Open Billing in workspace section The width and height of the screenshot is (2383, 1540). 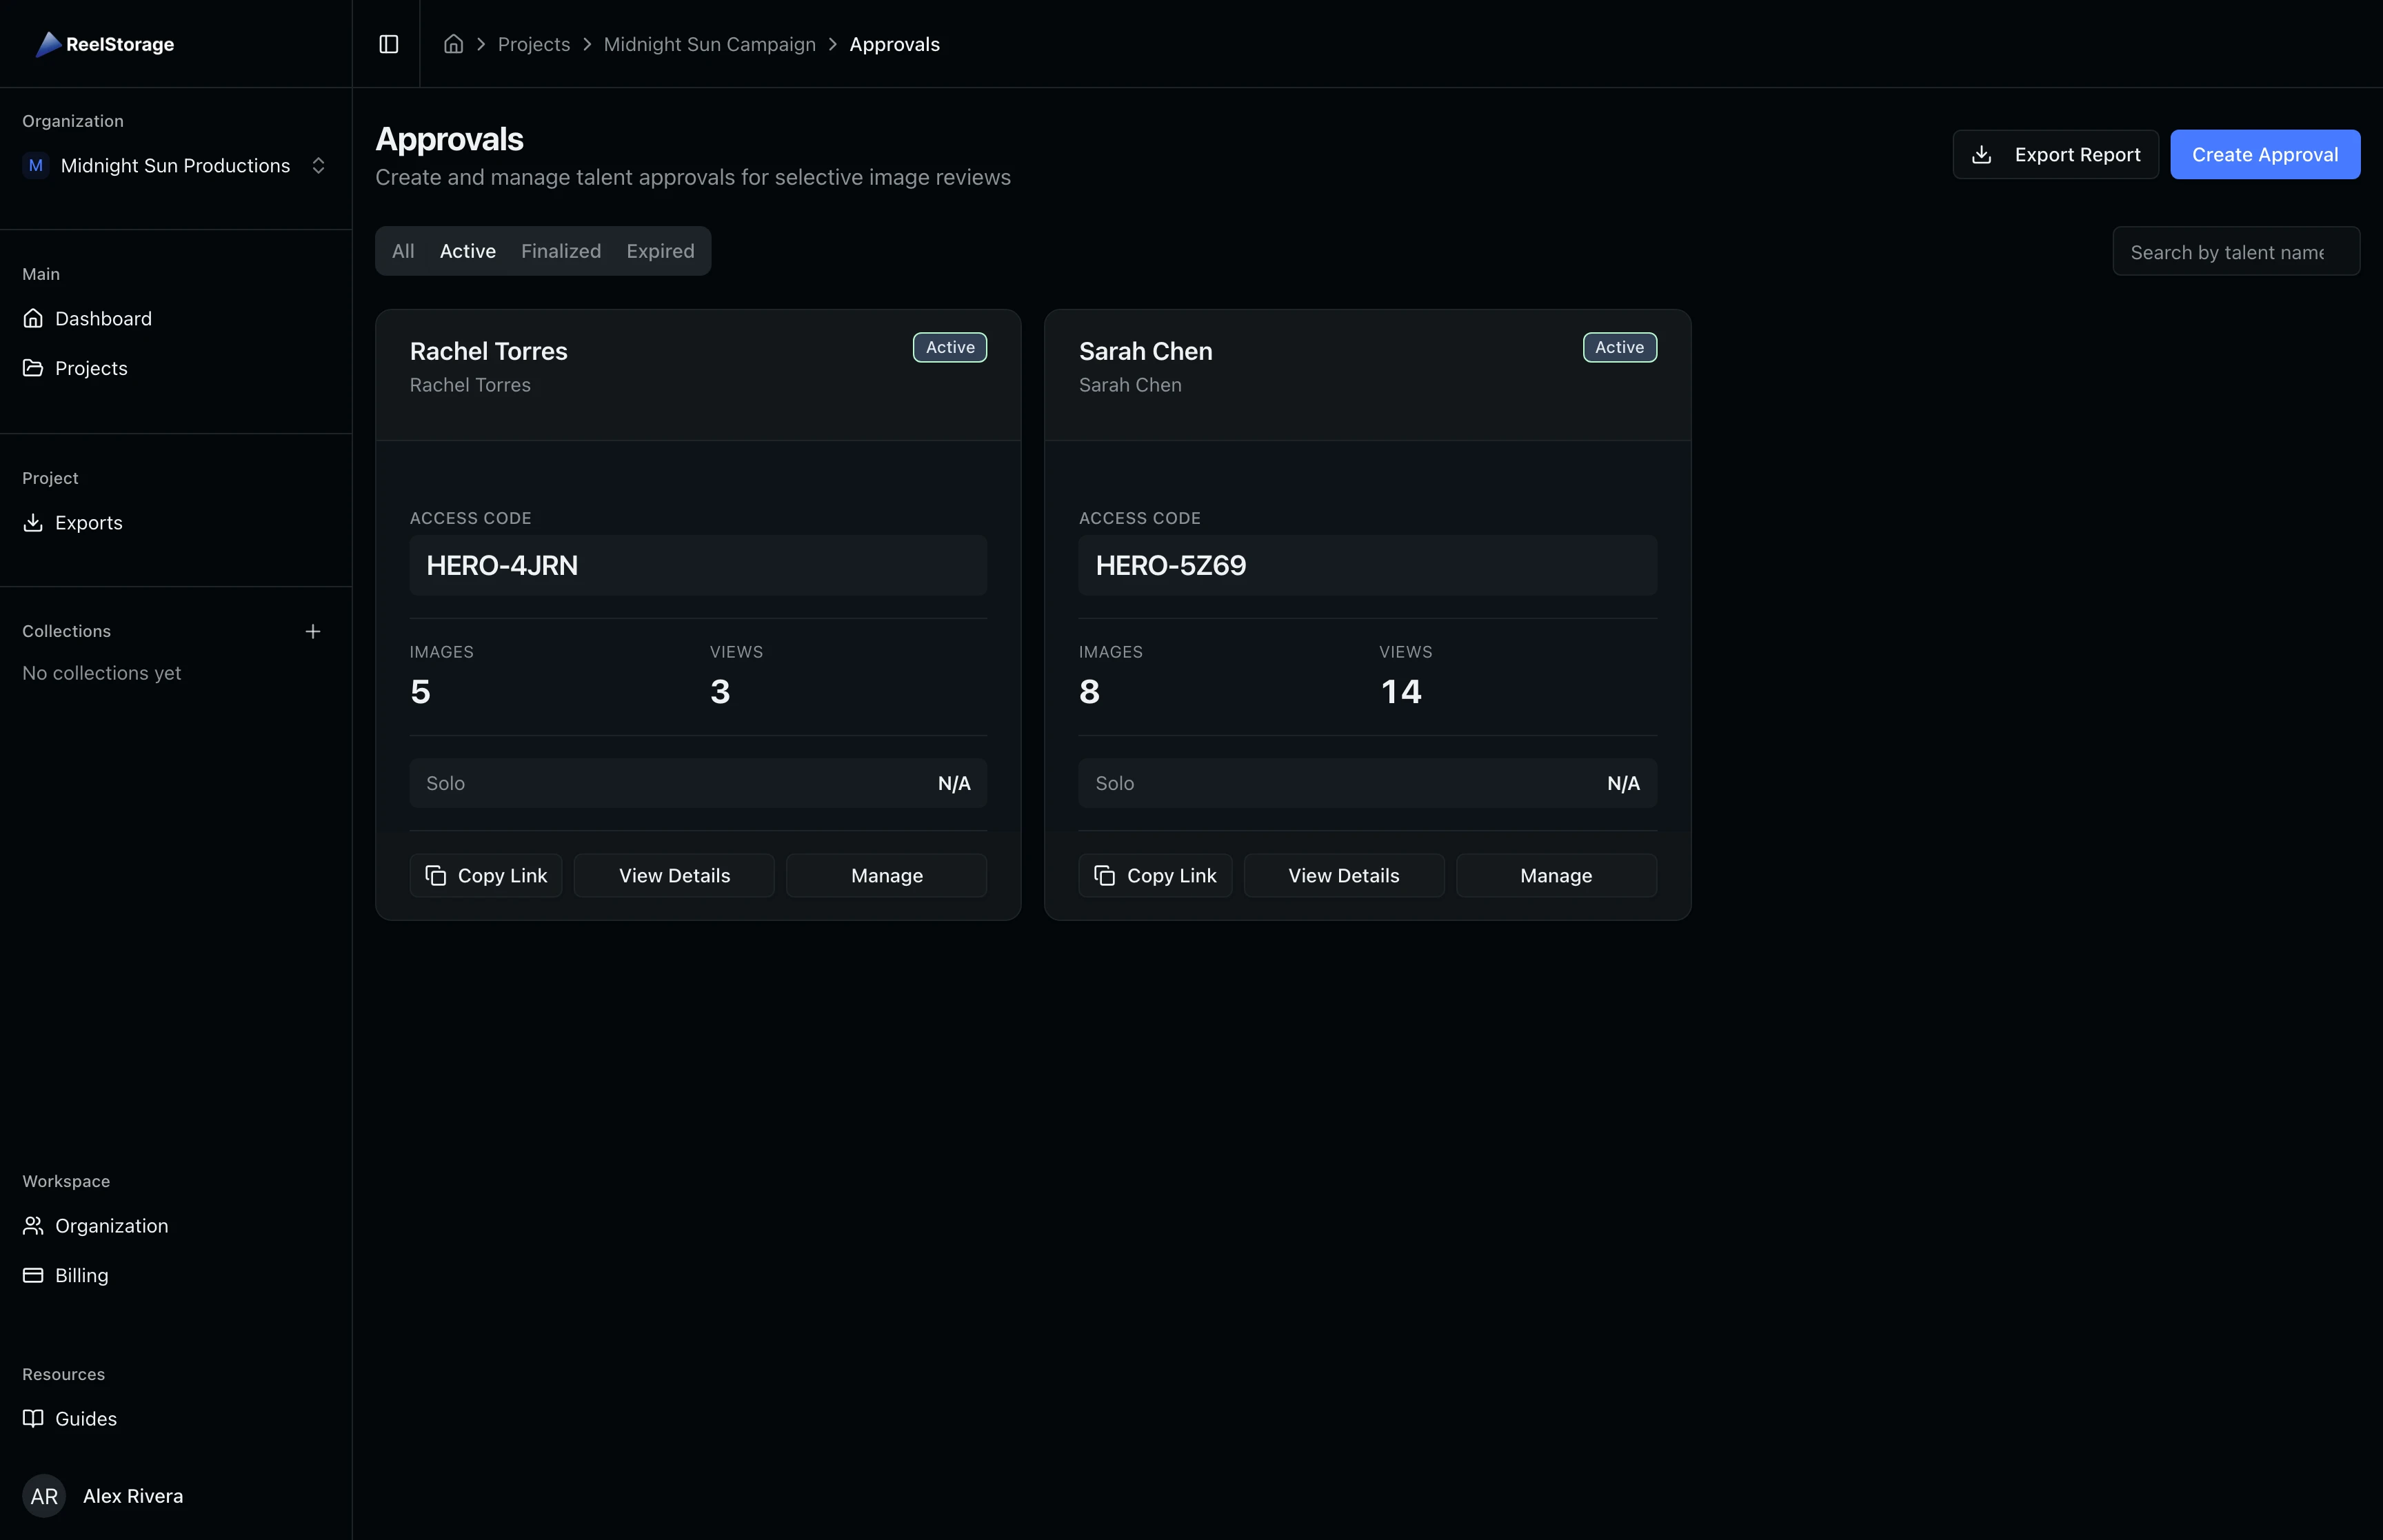point(81,1275)
